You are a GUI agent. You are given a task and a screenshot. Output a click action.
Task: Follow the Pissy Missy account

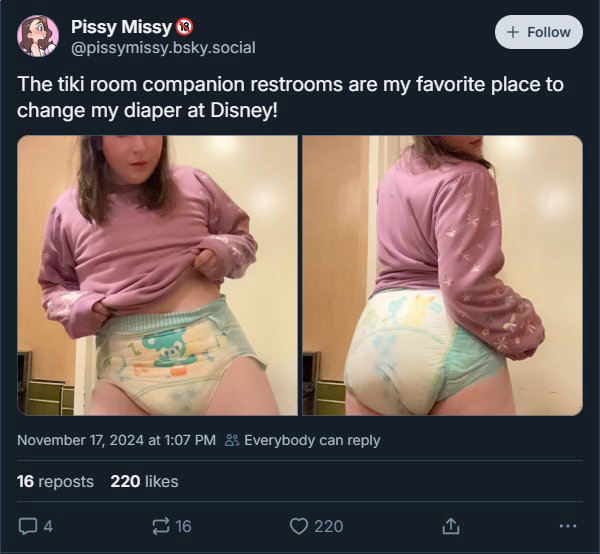coord(539,32)
